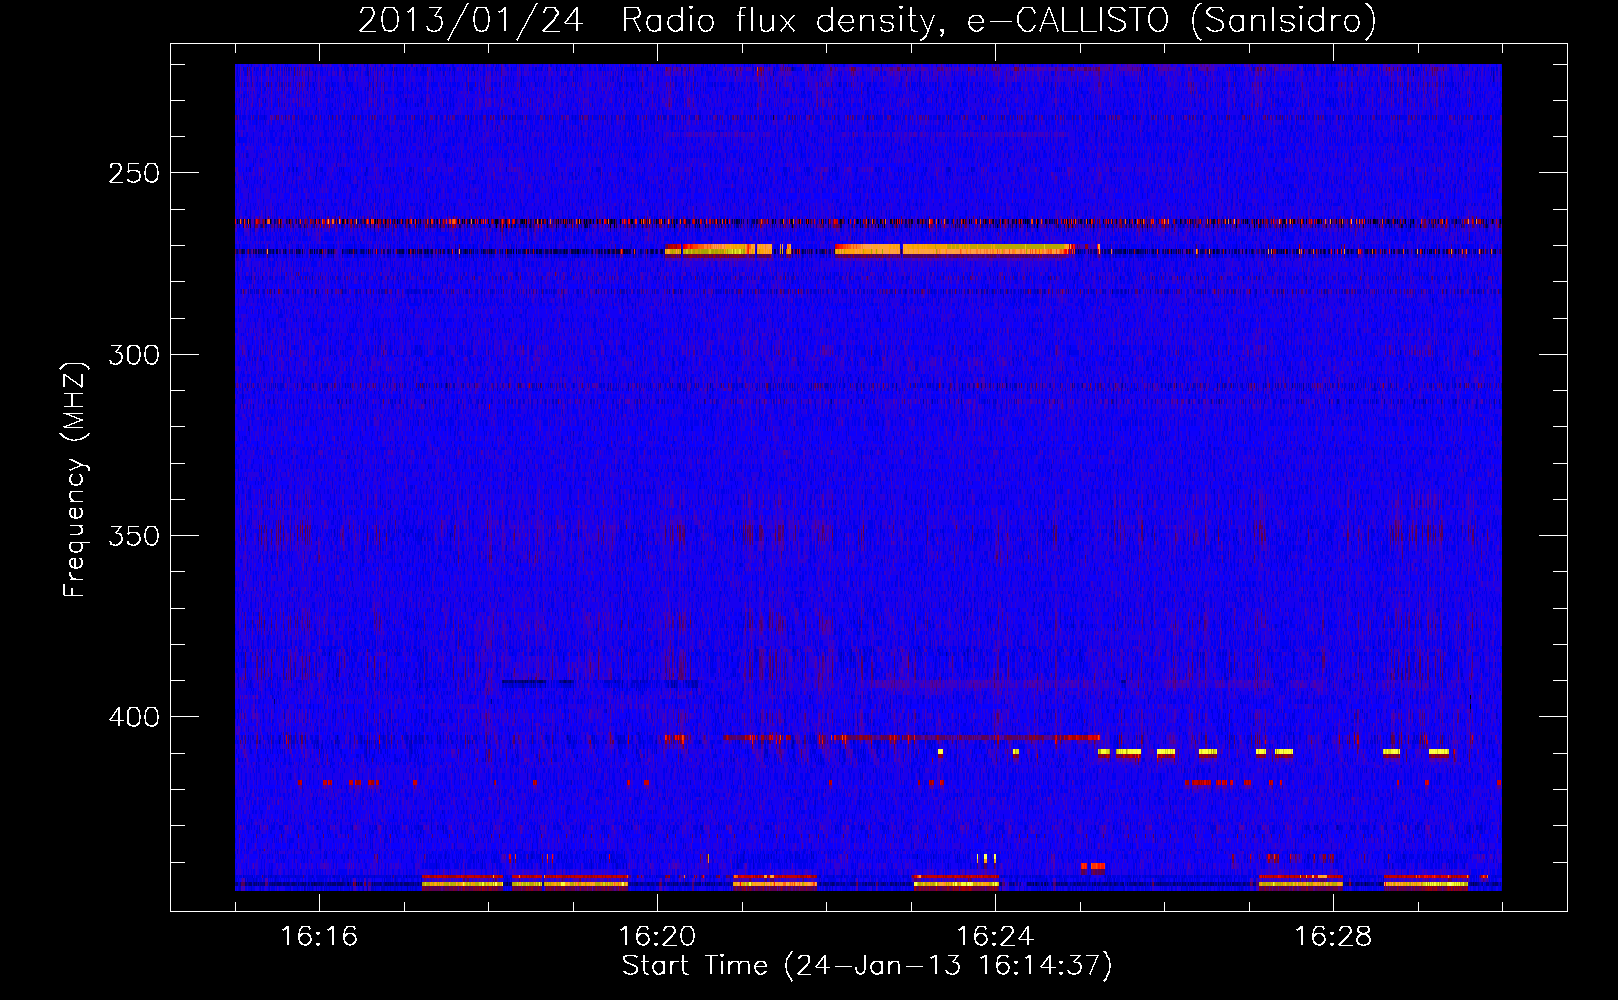Screen dimensions: 1618x1000
Task: Click the 16:20 time tick label
Action: 657,936
